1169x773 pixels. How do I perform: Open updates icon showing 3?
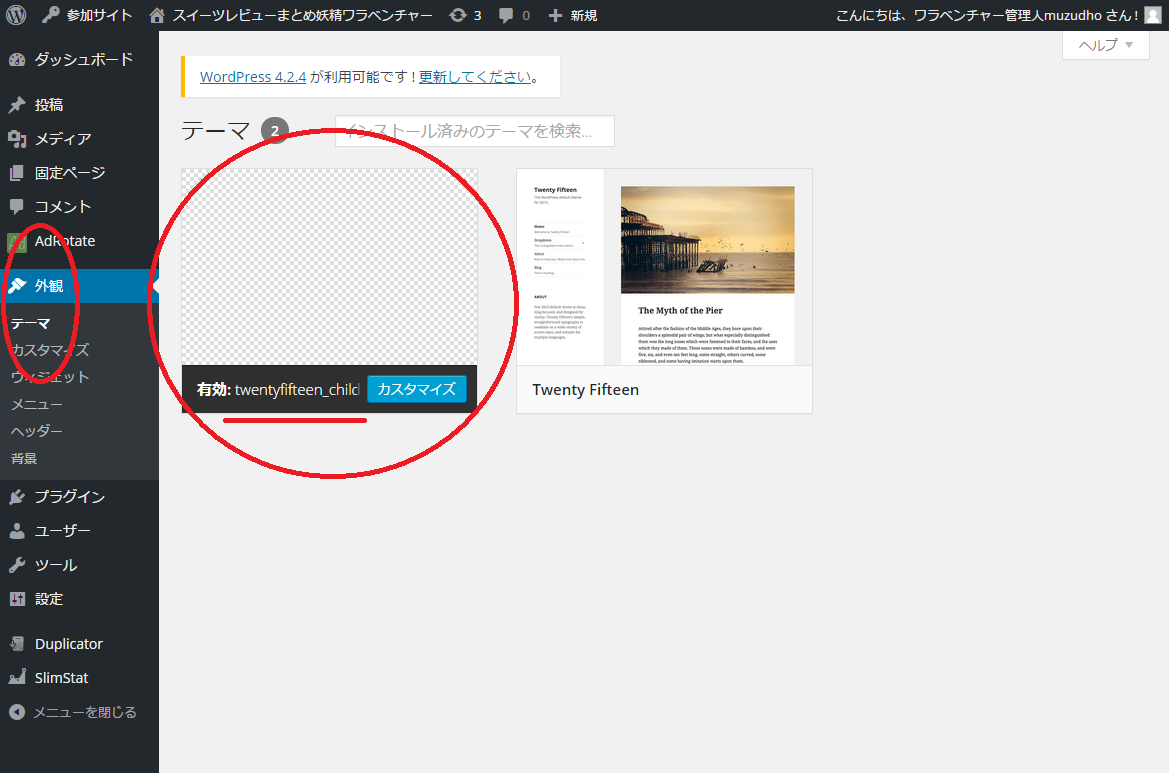458,15
